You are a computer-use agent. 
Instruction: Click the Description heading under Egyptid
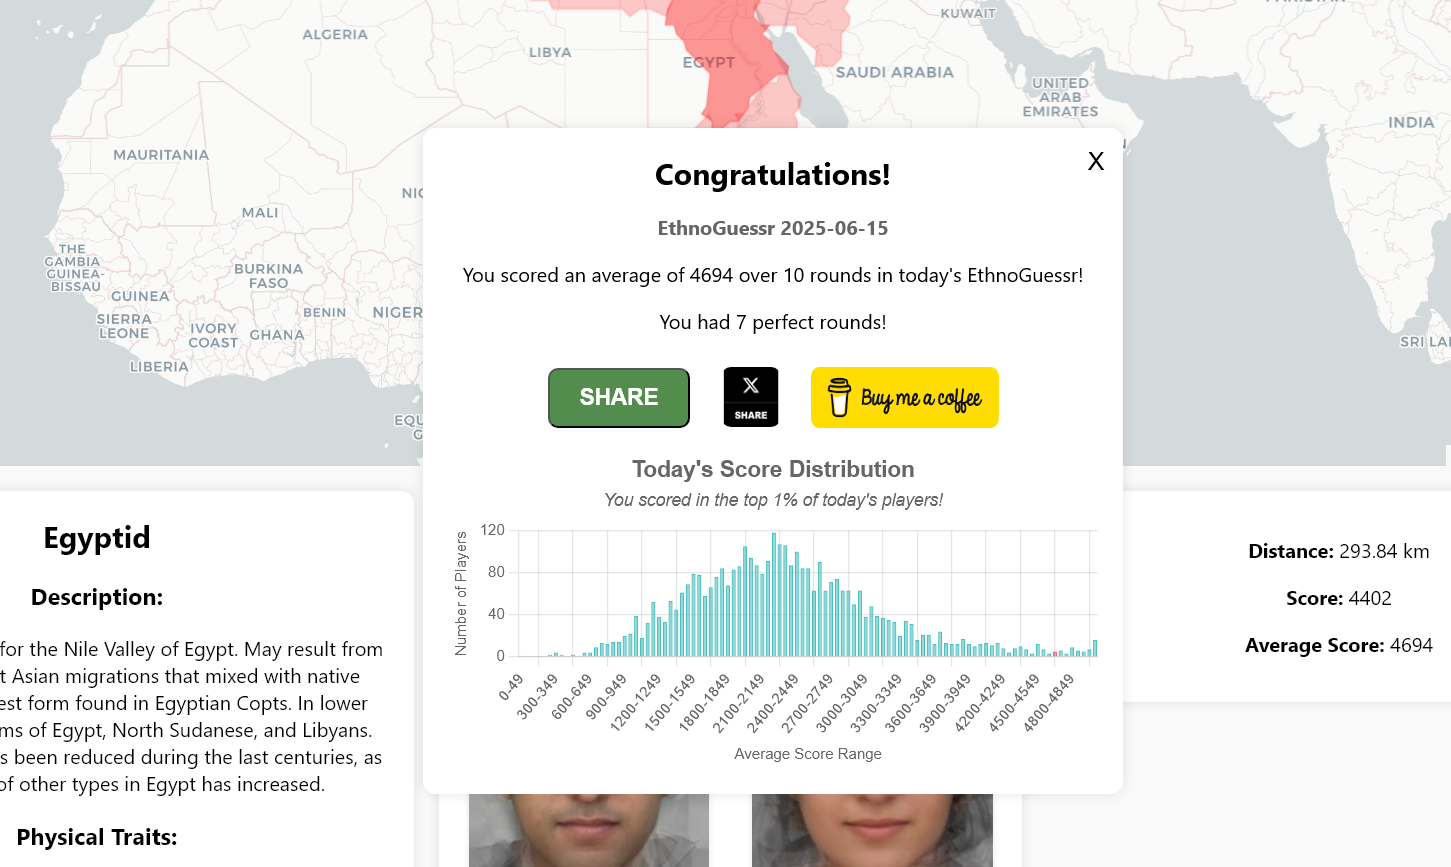97,597
